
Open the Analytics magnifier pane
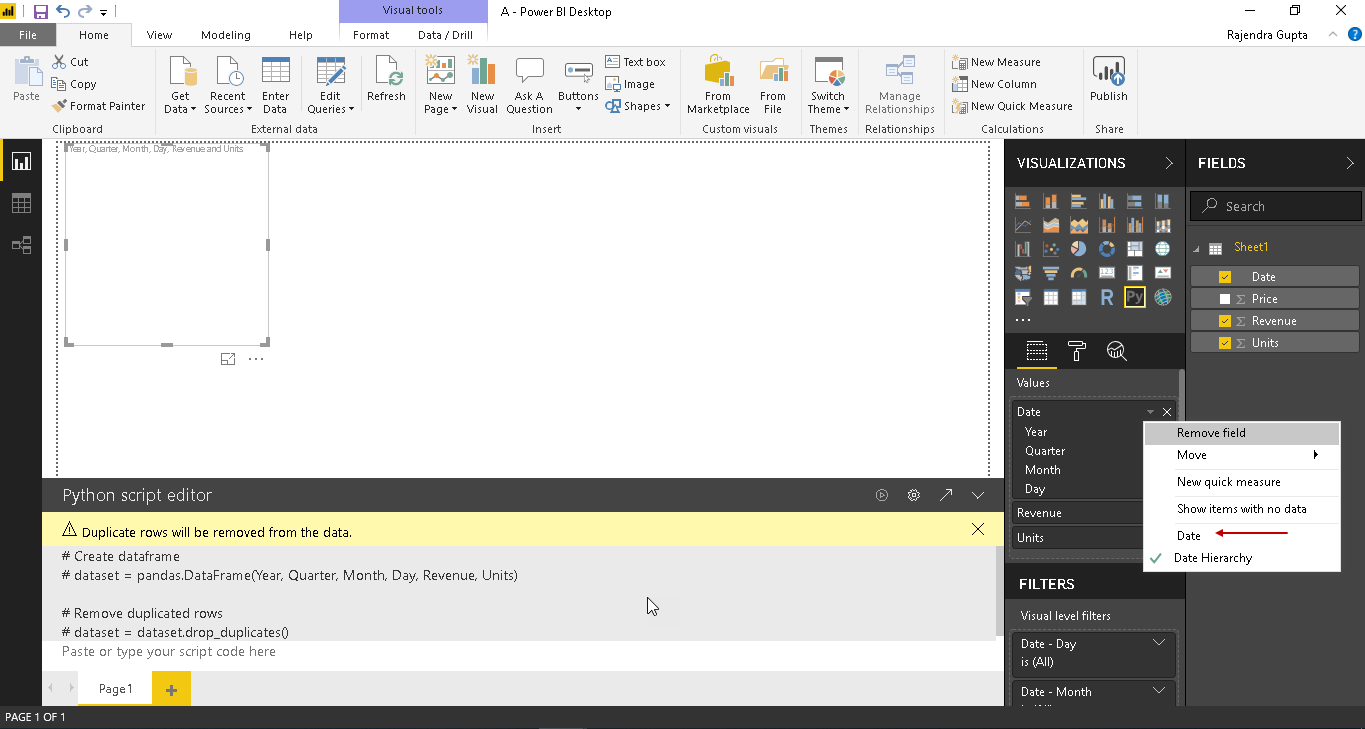pyautogui.click(x=1117, y=351)
